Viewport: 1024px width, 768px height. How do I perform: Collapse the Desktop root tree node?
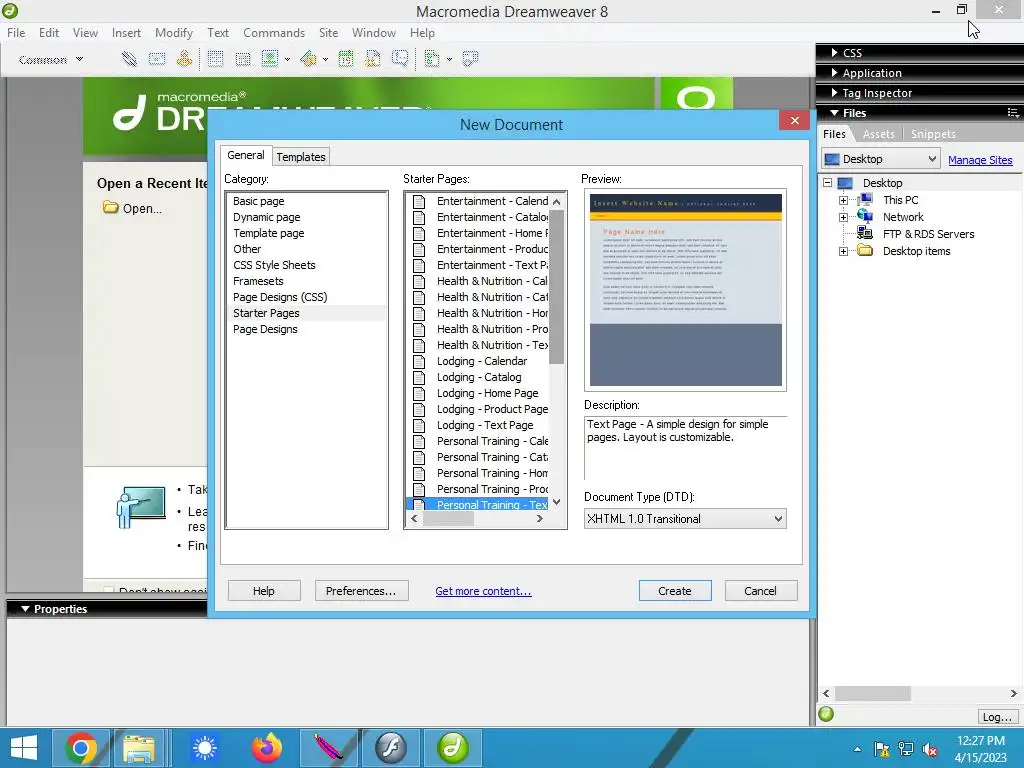(827, 183)
